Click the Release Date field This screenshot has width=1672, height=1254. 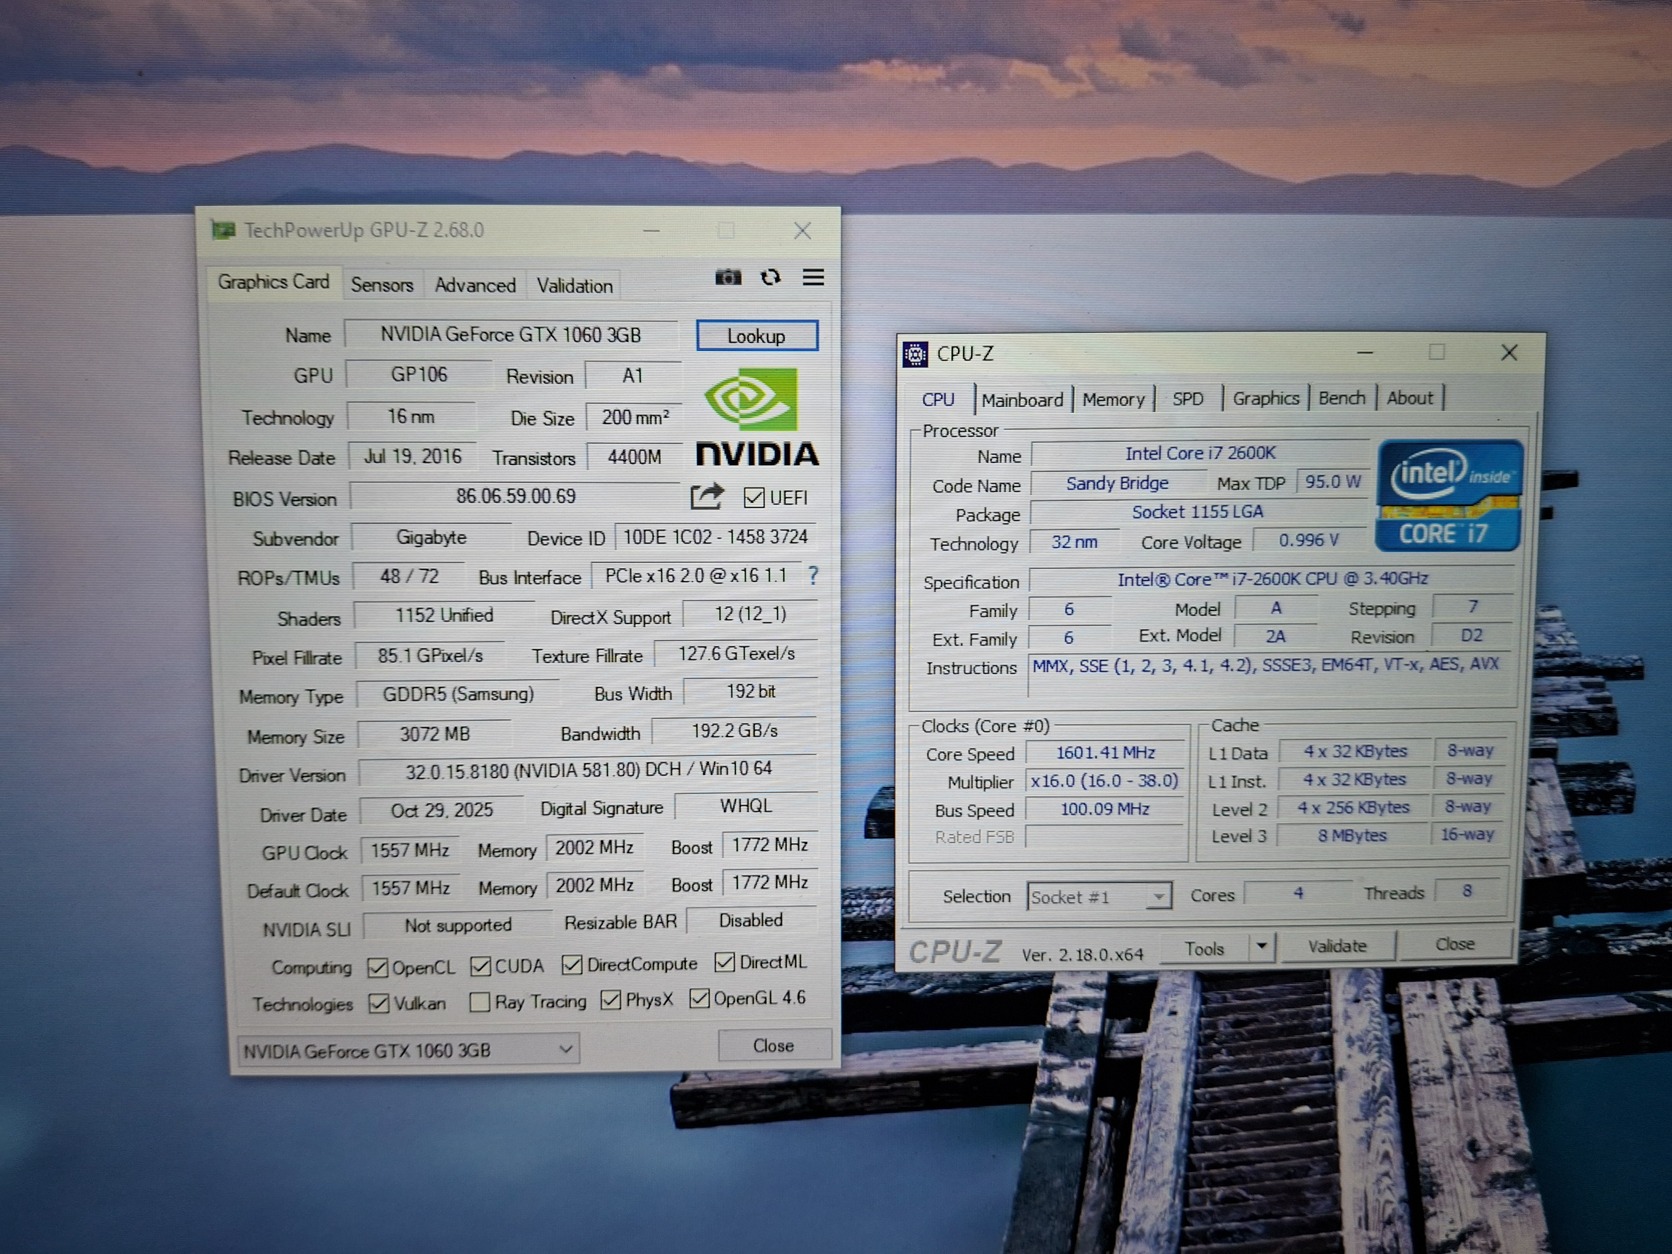[413, 457]
